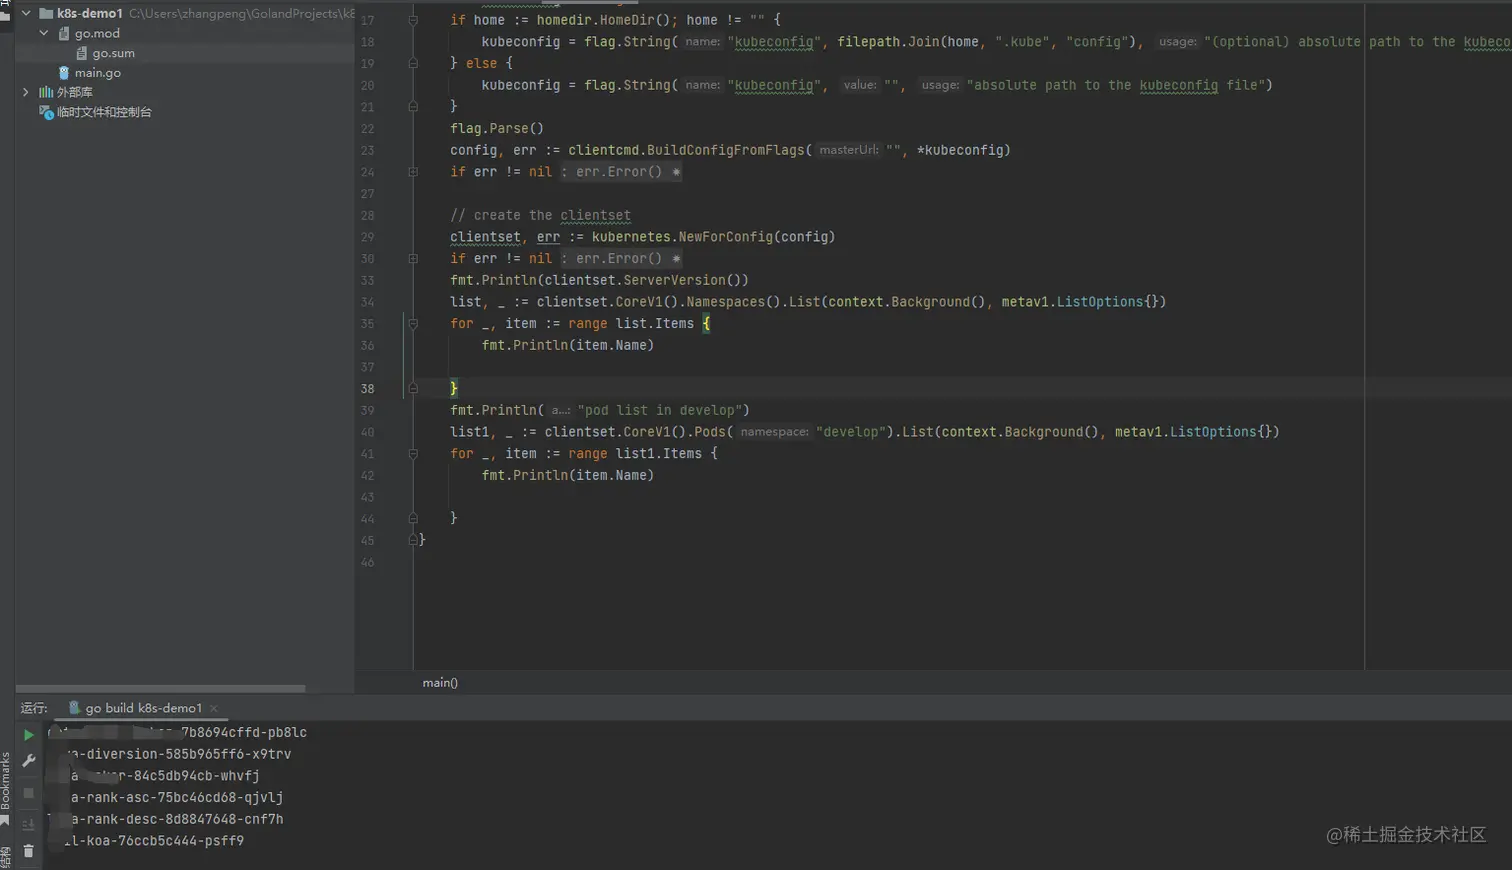Click collapsed 'err.Error()' on line 24
Image resolution: width=1512 pixels, height=870 pixels.
619,172
